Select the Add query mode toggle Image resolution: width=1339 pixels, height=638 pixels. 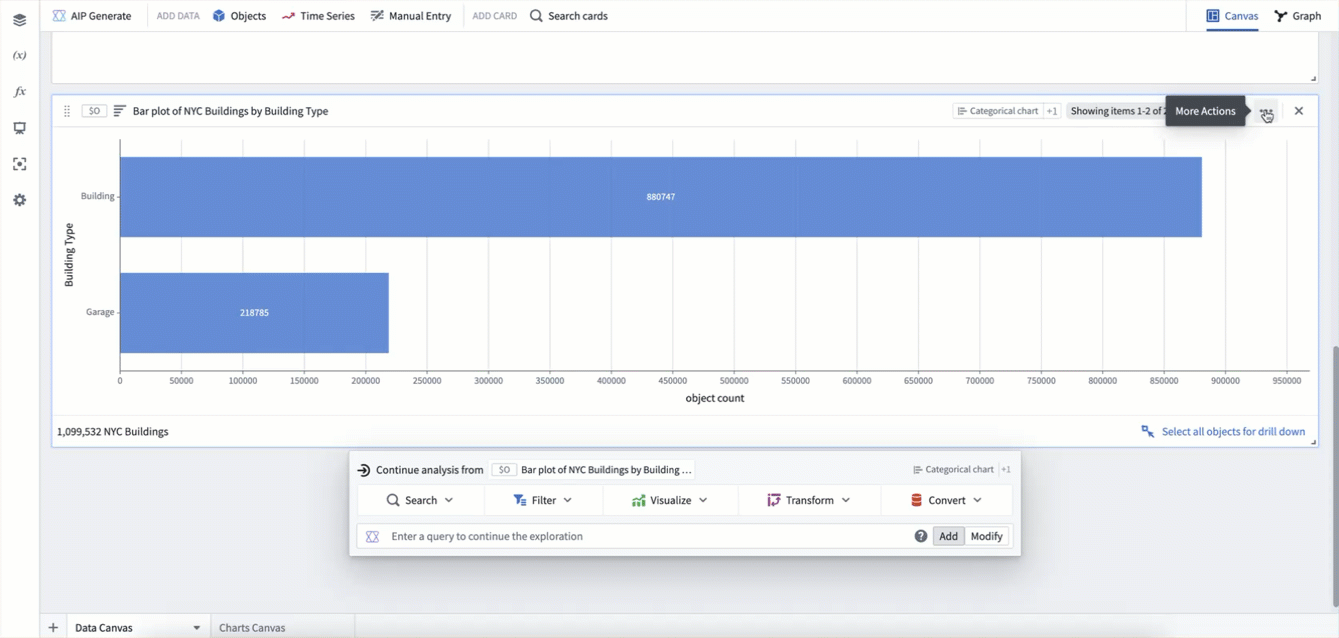click(x=948, y=536)
